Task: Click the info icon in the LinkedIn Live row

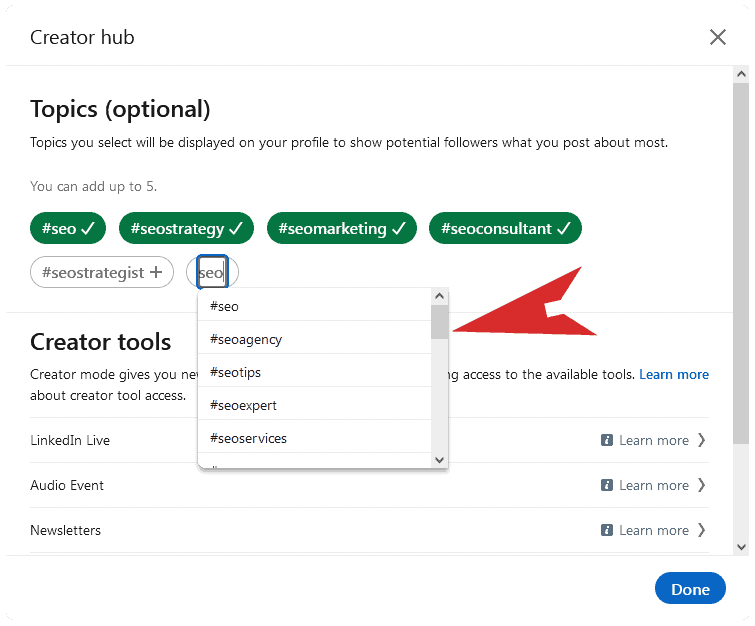Action: (607, 440)
